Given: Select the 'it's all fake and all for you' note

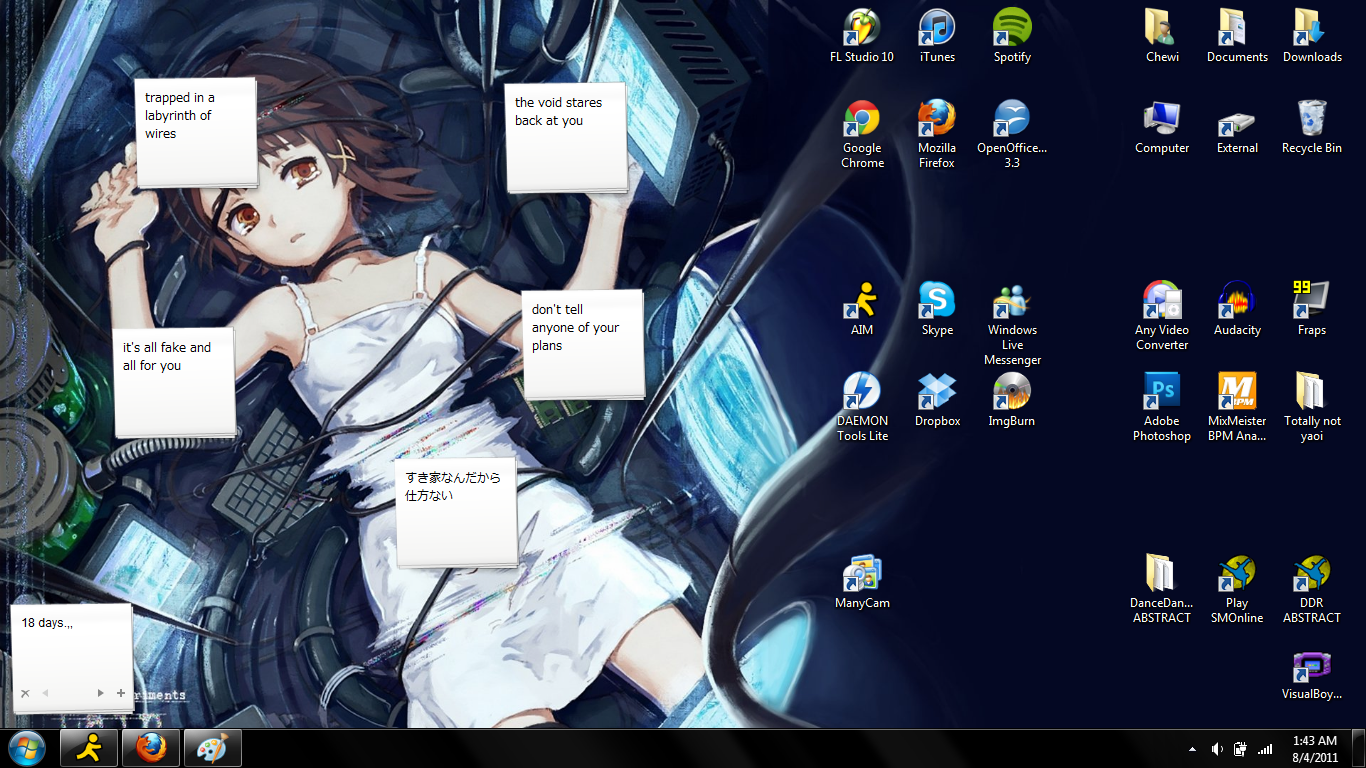Looking at the screenshot, I should (x=174, y=382).
